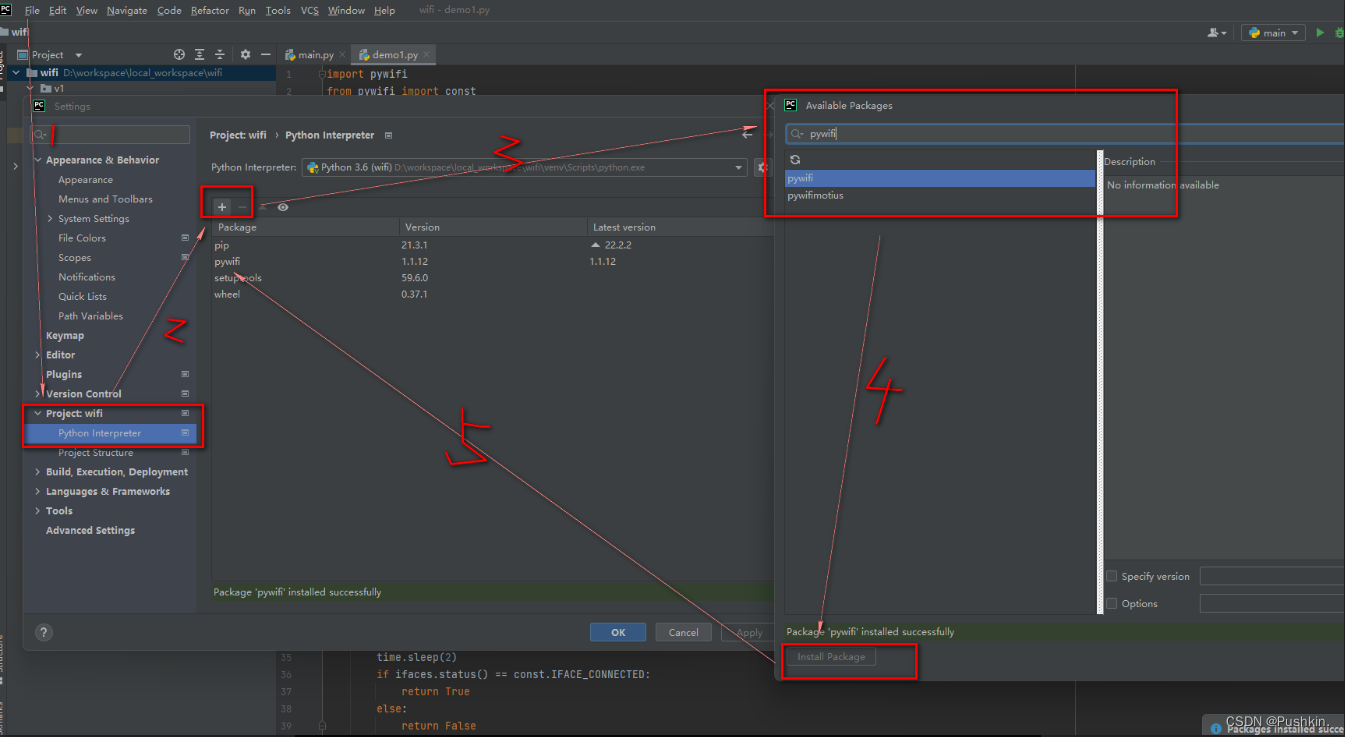Open the main run configuration dropdown
Viewport: 1345px width, 737px height.
click(1273, 33)
